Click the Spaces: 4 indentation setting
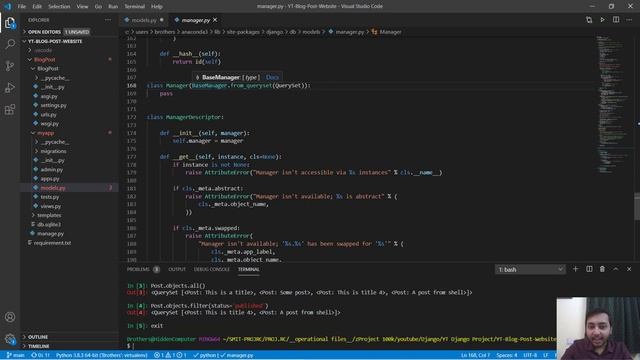Viewport: 640px width, 360px height. pos(507,355)
